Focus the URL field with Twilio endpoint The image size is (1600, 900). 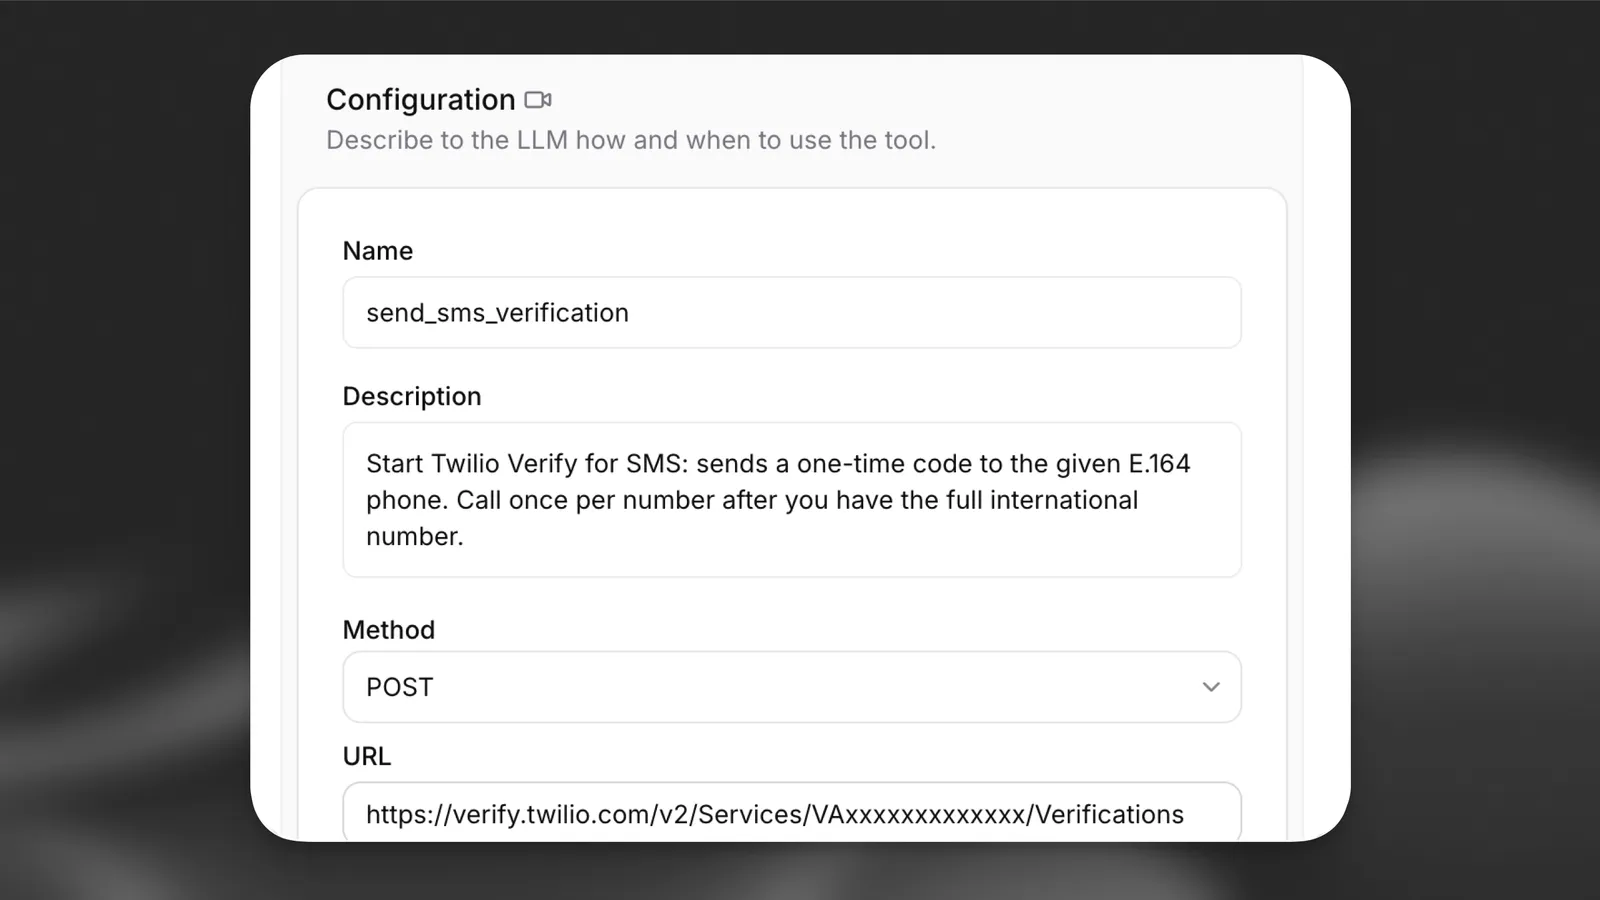tap(792, 812)
